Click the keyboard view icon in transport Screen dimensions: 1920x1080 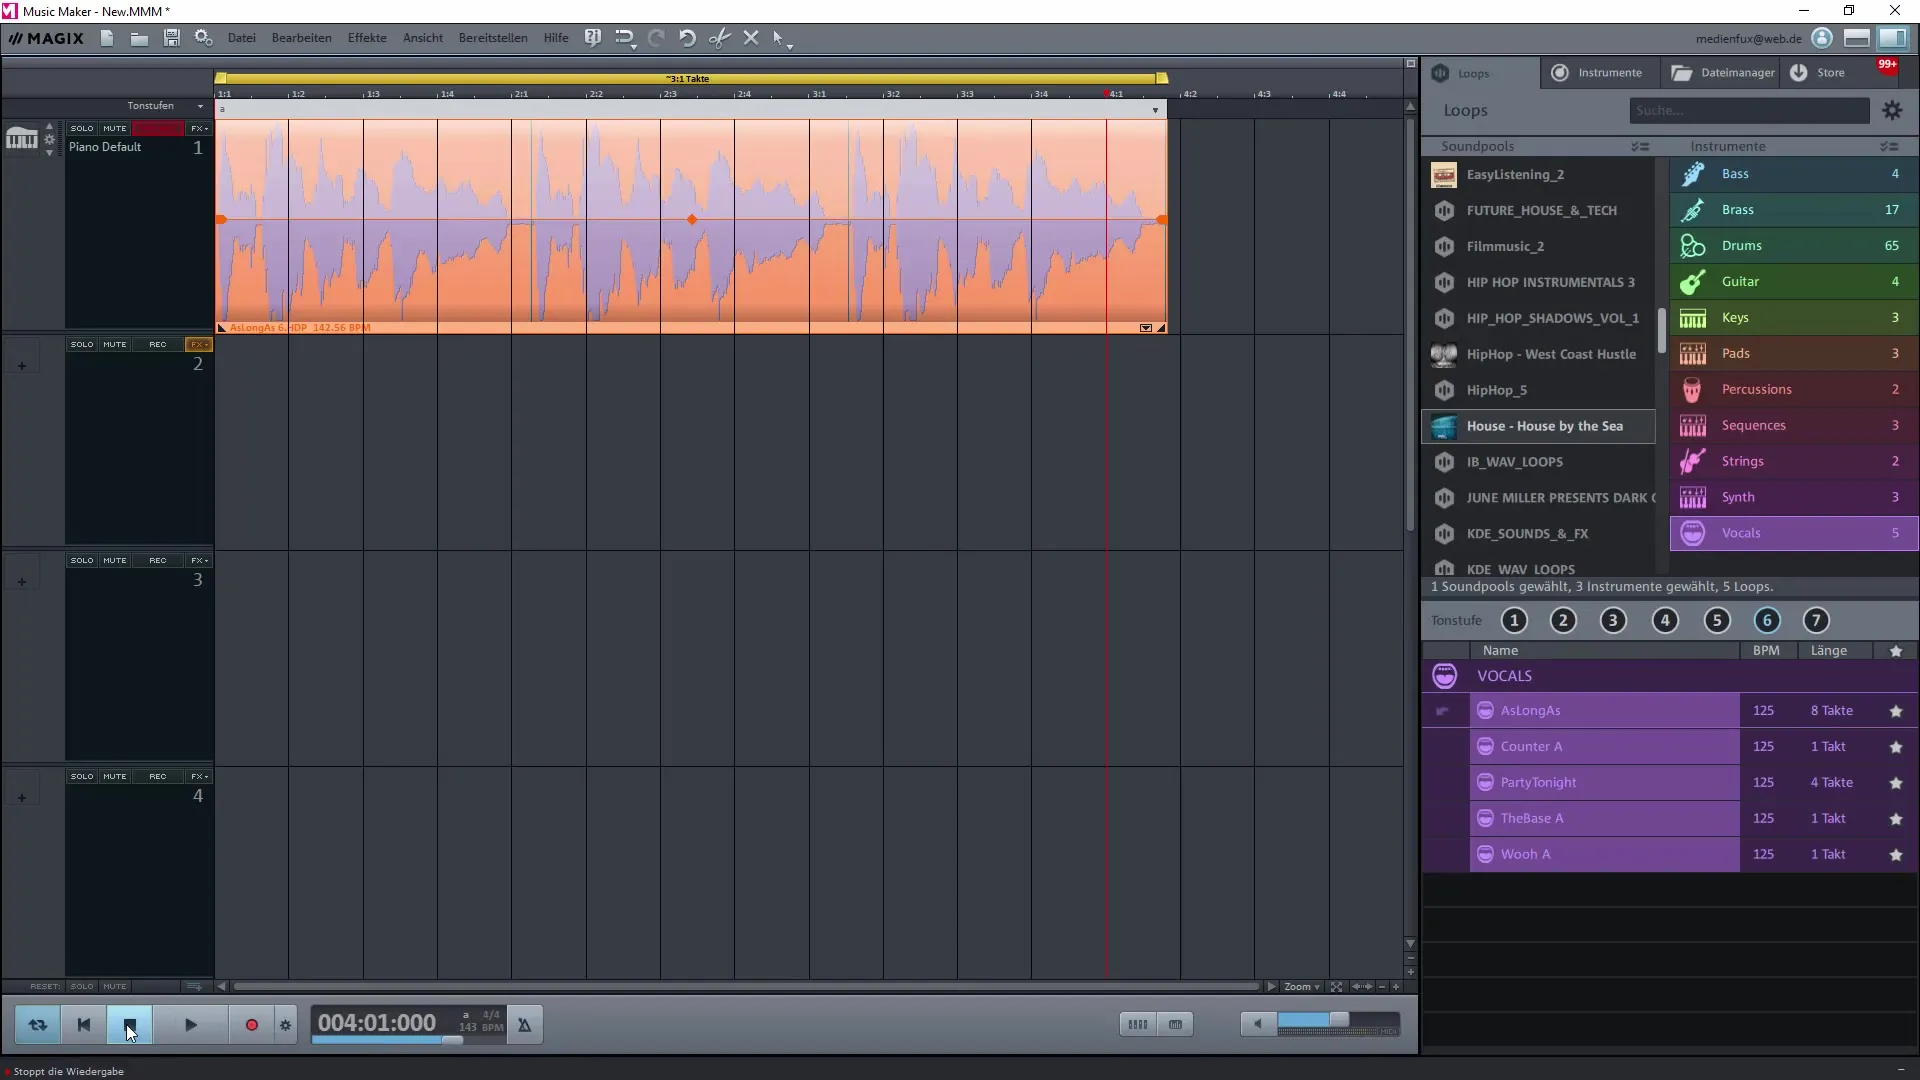click(1175, 1024)
